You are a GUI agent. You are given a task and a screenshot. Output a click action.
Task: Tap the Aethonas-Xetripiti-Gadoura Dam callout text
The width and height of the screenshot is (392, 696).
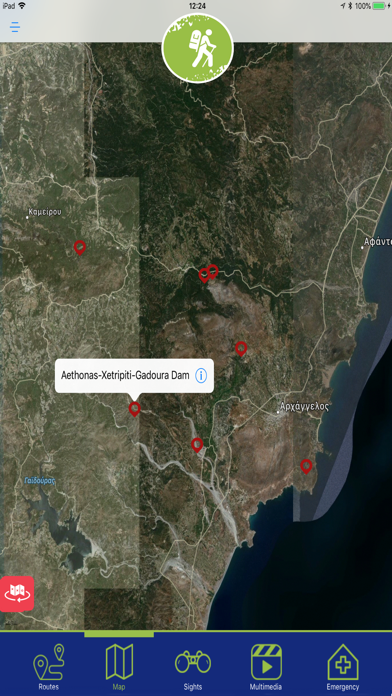tap(125, 376)
